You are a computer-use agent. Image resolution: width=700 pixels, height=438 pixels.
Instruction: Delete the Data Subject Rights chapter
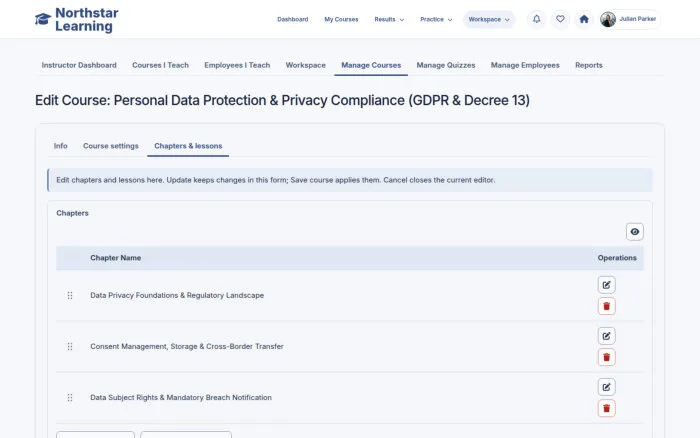(x=606, y=408)
